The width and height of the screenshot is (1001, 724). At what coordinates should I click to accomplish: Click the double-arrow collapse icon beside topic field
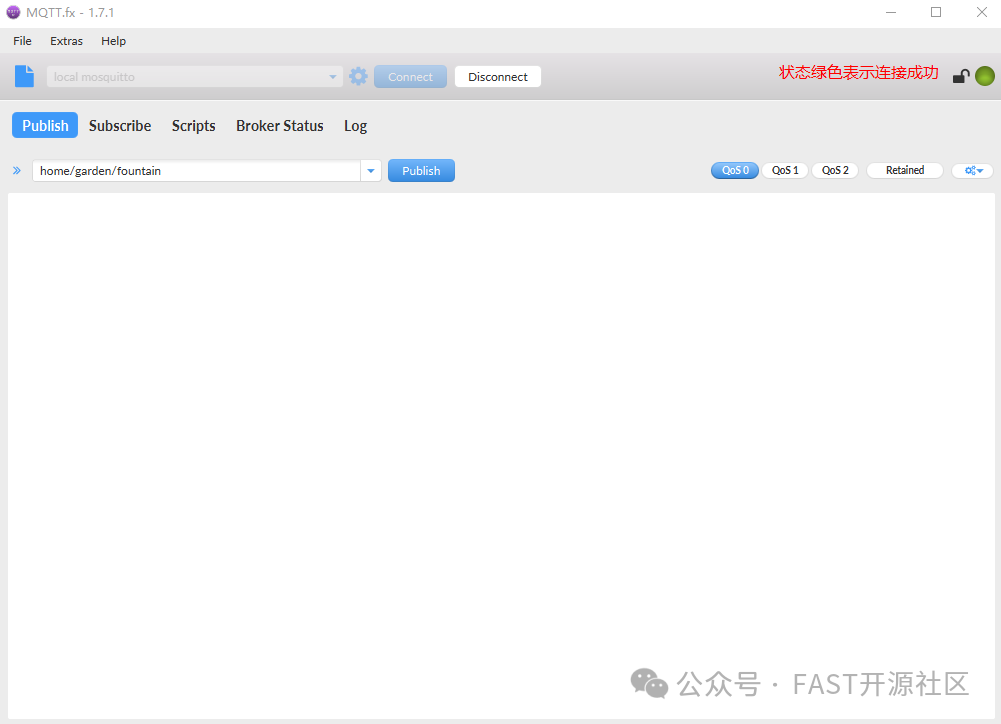(16, 170)
